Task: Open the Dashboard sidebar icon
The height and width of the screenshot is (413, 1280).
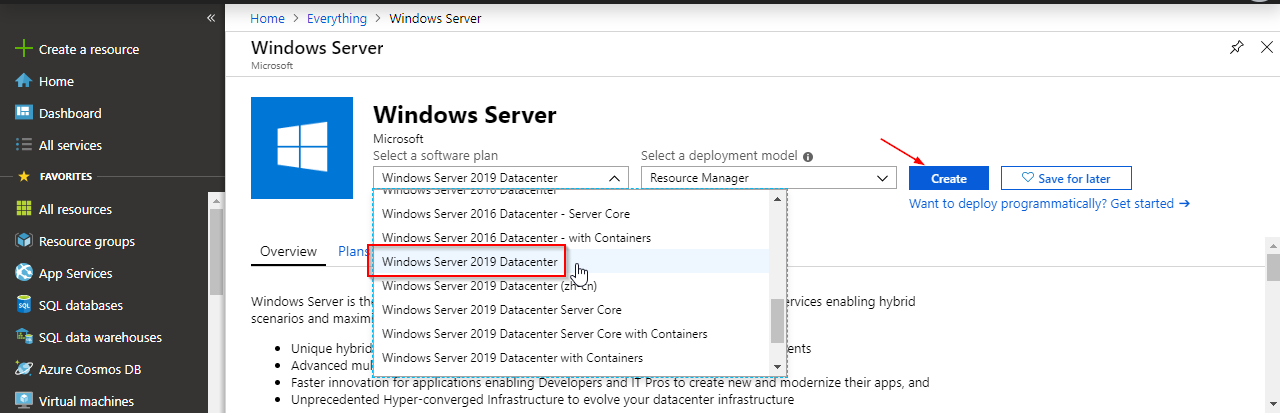Action: coord(24,113)
